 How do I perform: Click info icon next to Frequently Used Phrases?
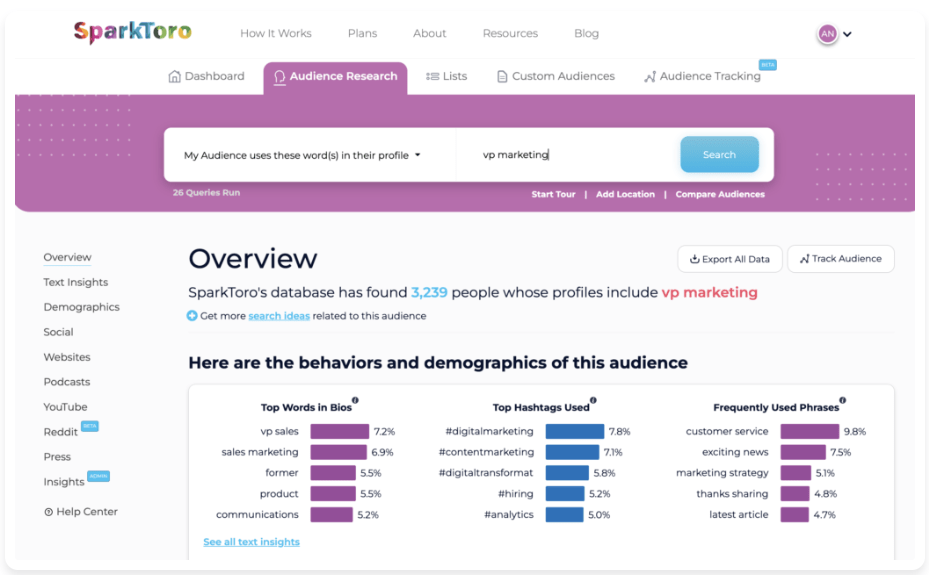coord(842,400)
